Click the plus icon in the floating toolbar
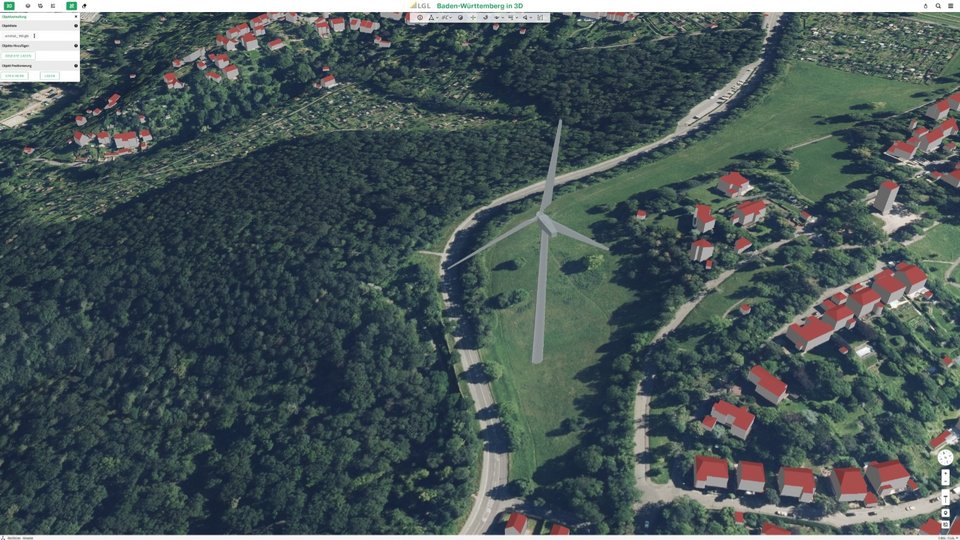The image size is (960, 540). pos(473,18)
